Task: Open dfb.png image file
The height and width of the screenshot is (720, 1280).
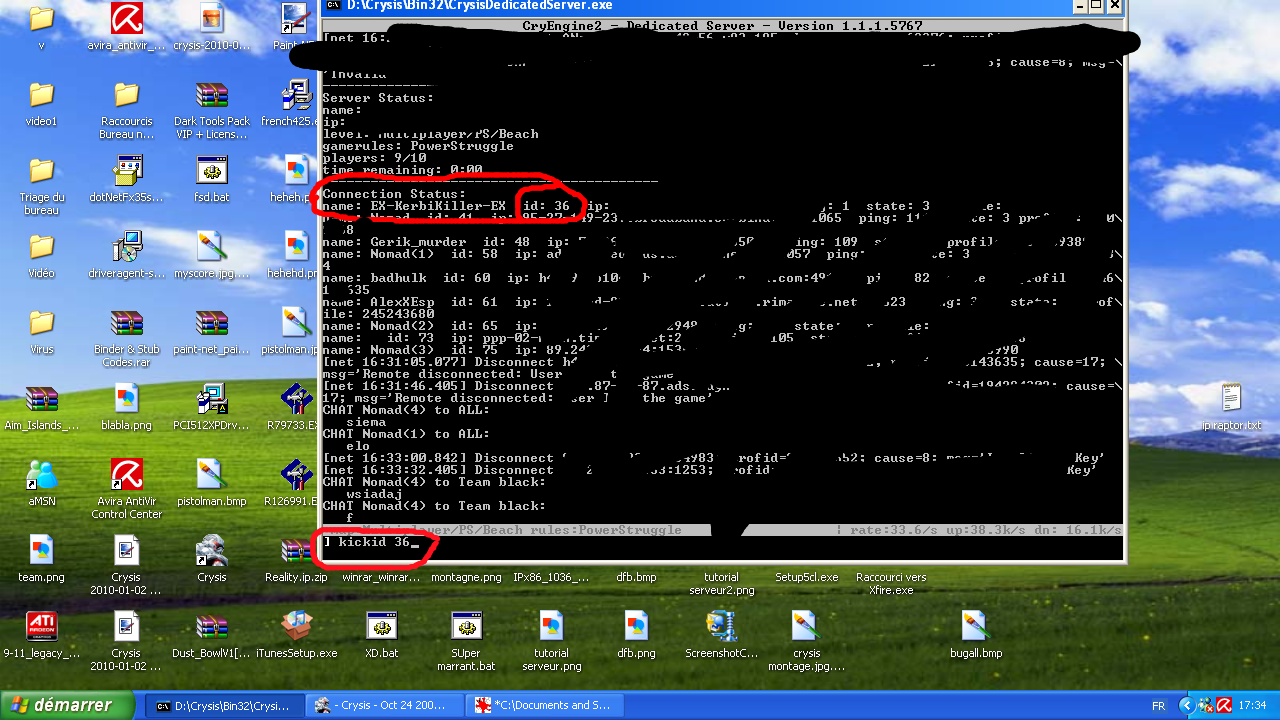Action: point(636,627)
